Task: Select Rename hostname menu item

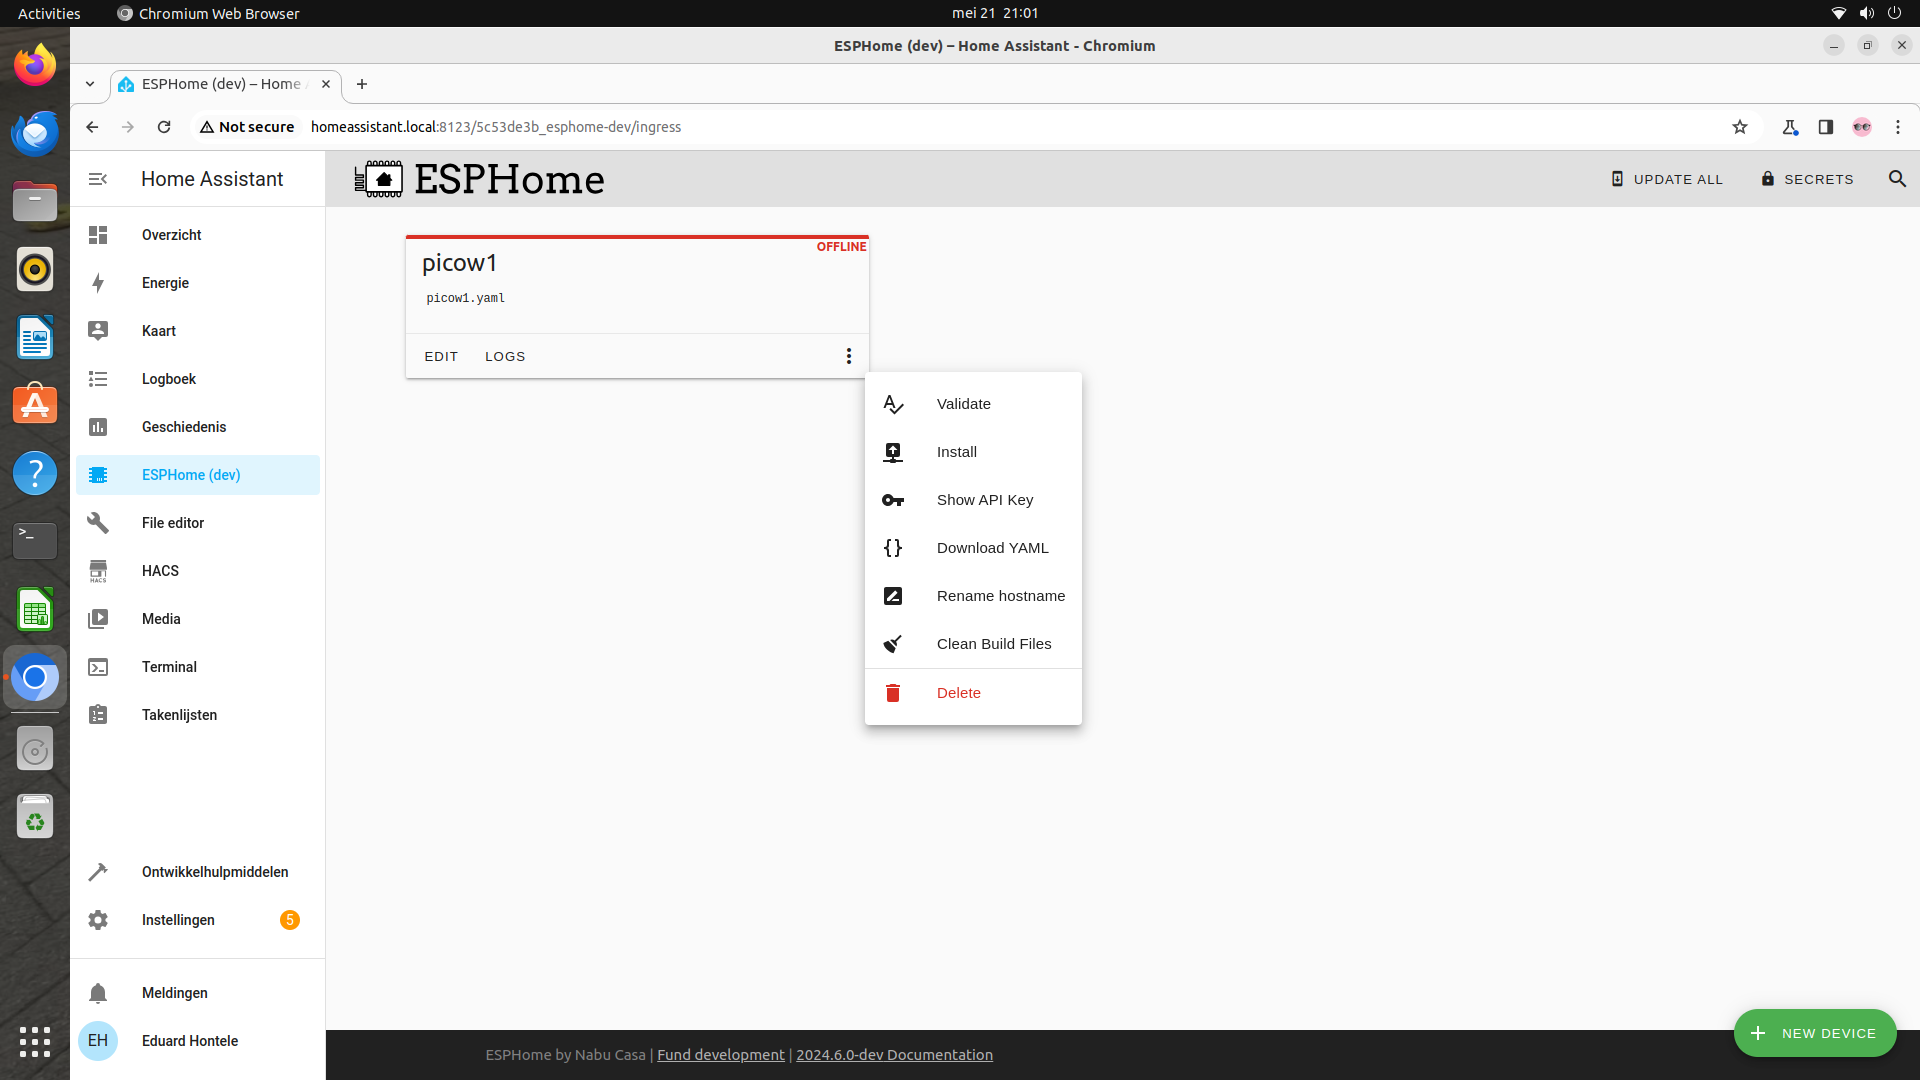Action: pos(973,596)
